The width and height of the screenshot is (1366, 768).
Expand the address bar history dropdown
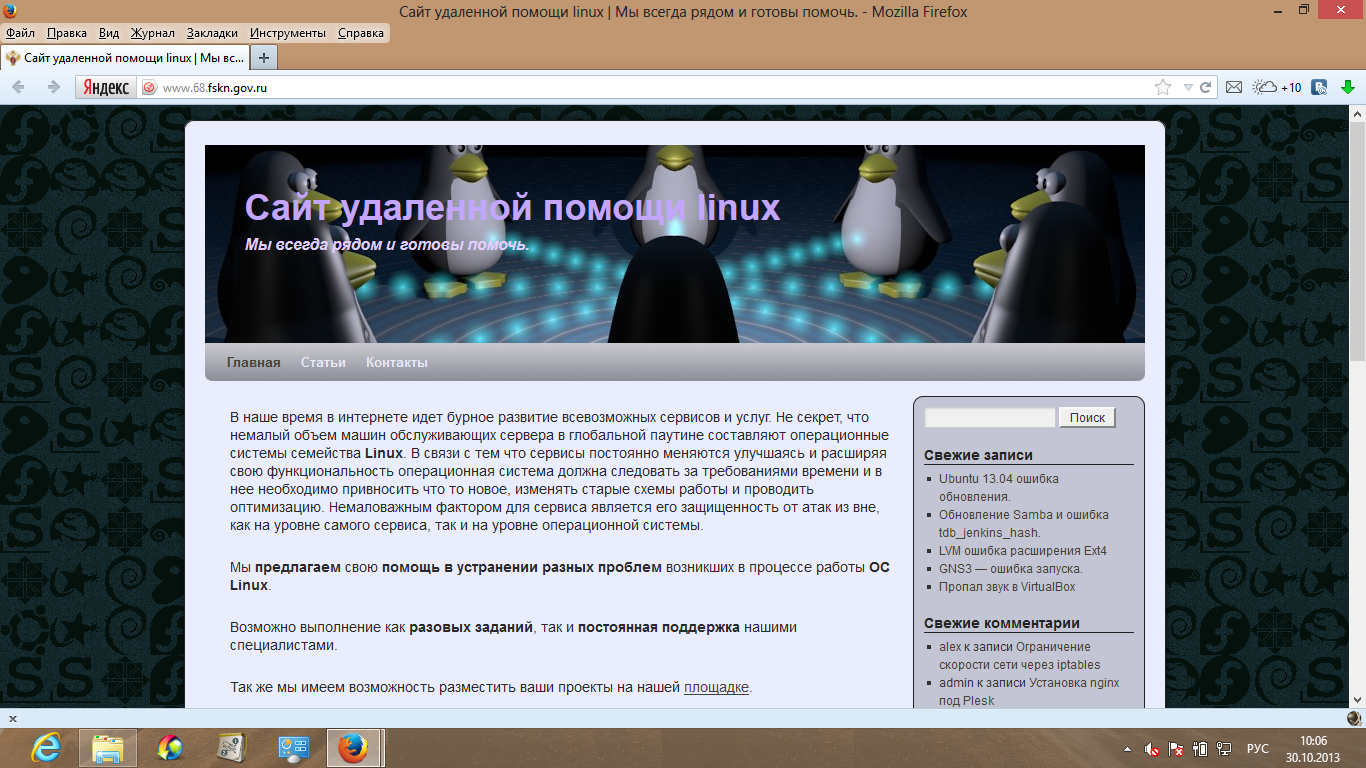[1188, 87]
